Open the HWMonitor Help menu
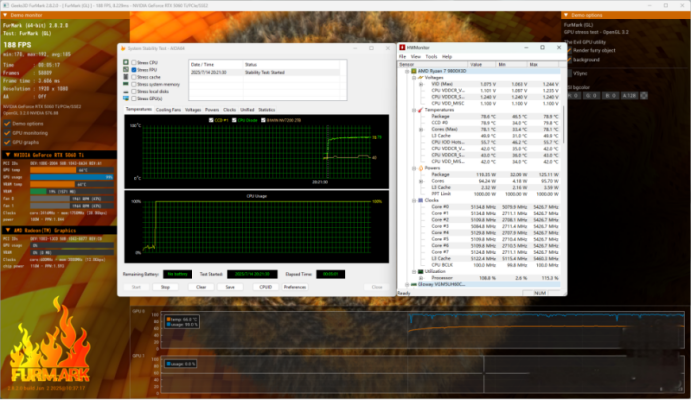This screenshot has width=692, height=401. coord(447,56)
